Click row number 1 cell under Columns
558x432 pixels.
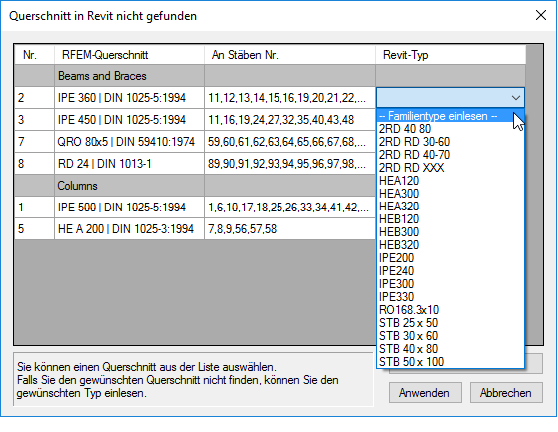(35, 207)
